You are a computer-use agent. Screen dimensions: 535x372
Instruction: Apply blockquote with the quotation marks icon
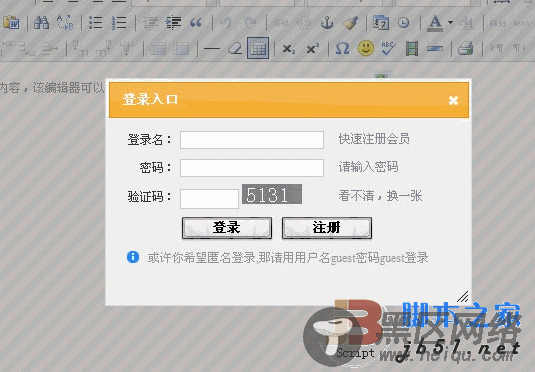click(196, 23)
